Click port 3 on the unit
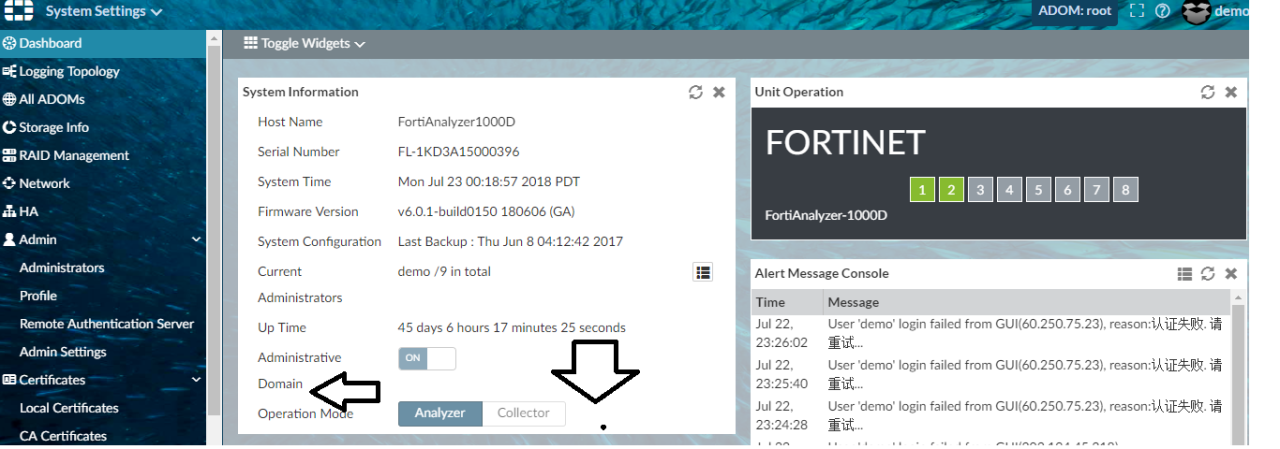The width and height of the screenshot is (1280, 449). pyautogui.click(x=980, y=190)
